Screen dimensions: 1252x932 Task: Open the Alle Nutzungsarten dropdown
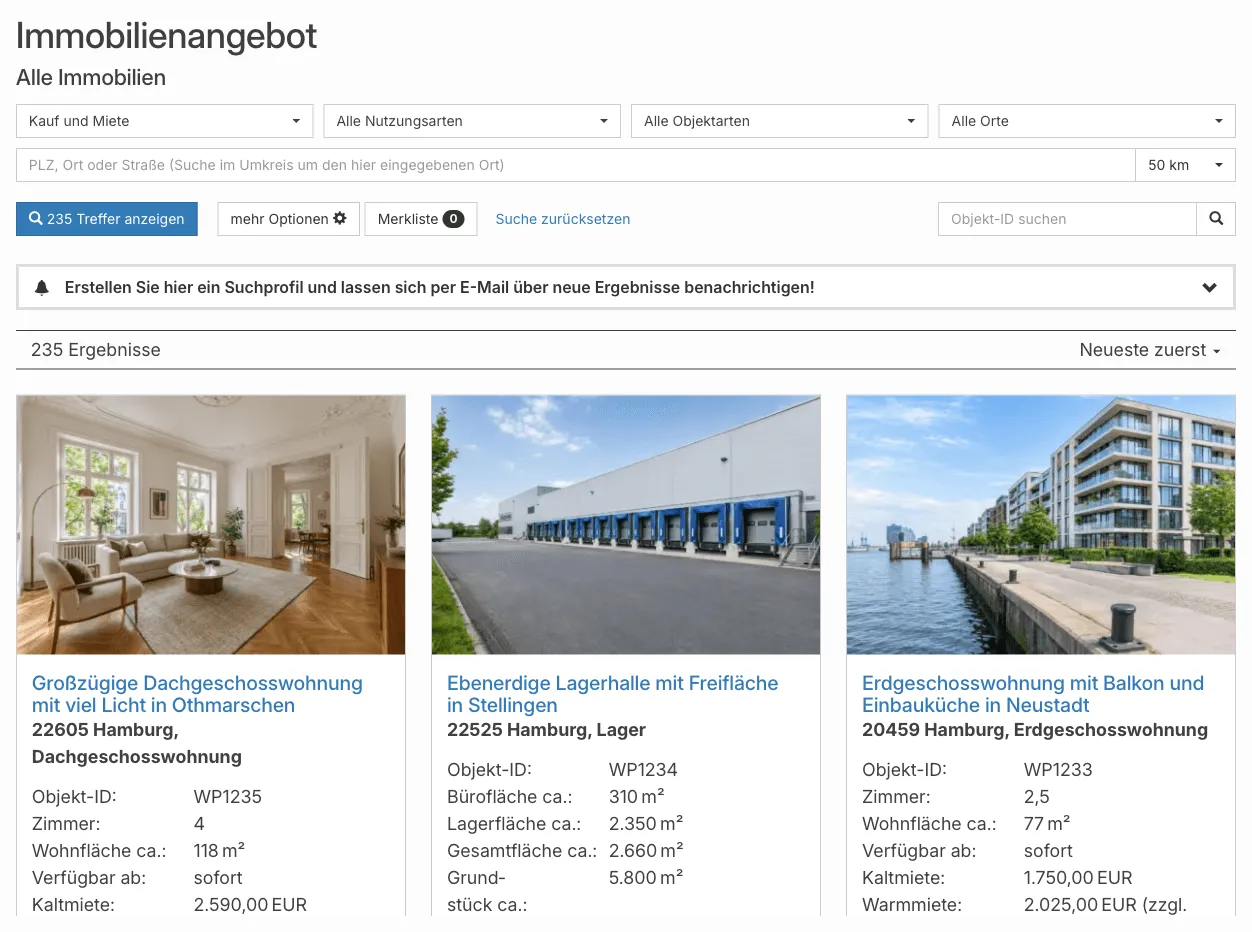472,121
